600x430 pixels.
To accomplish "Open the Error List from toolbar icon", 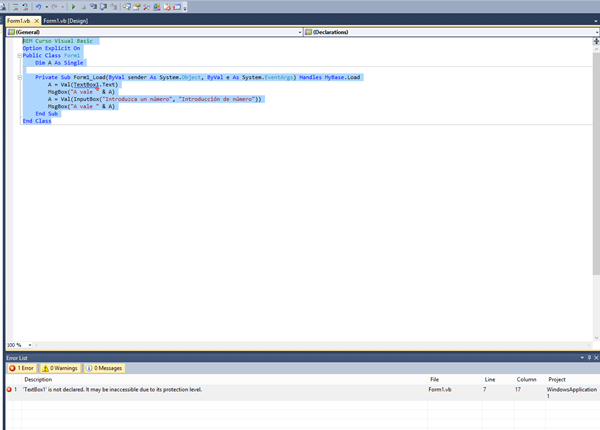I will click(167, 7).
